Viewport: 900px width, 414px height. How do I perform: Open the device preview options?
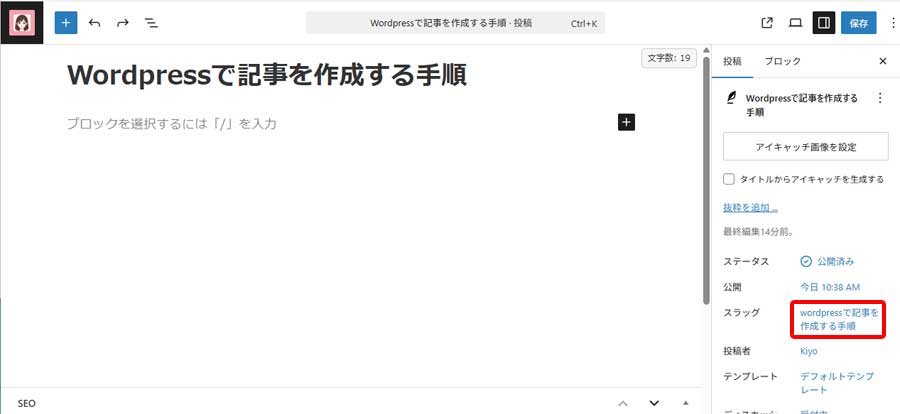795,23
